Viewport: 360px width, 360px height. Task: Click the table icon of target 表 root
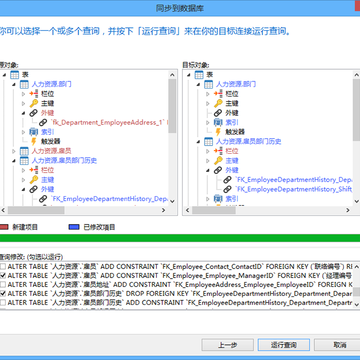click(x=199, y=75)
